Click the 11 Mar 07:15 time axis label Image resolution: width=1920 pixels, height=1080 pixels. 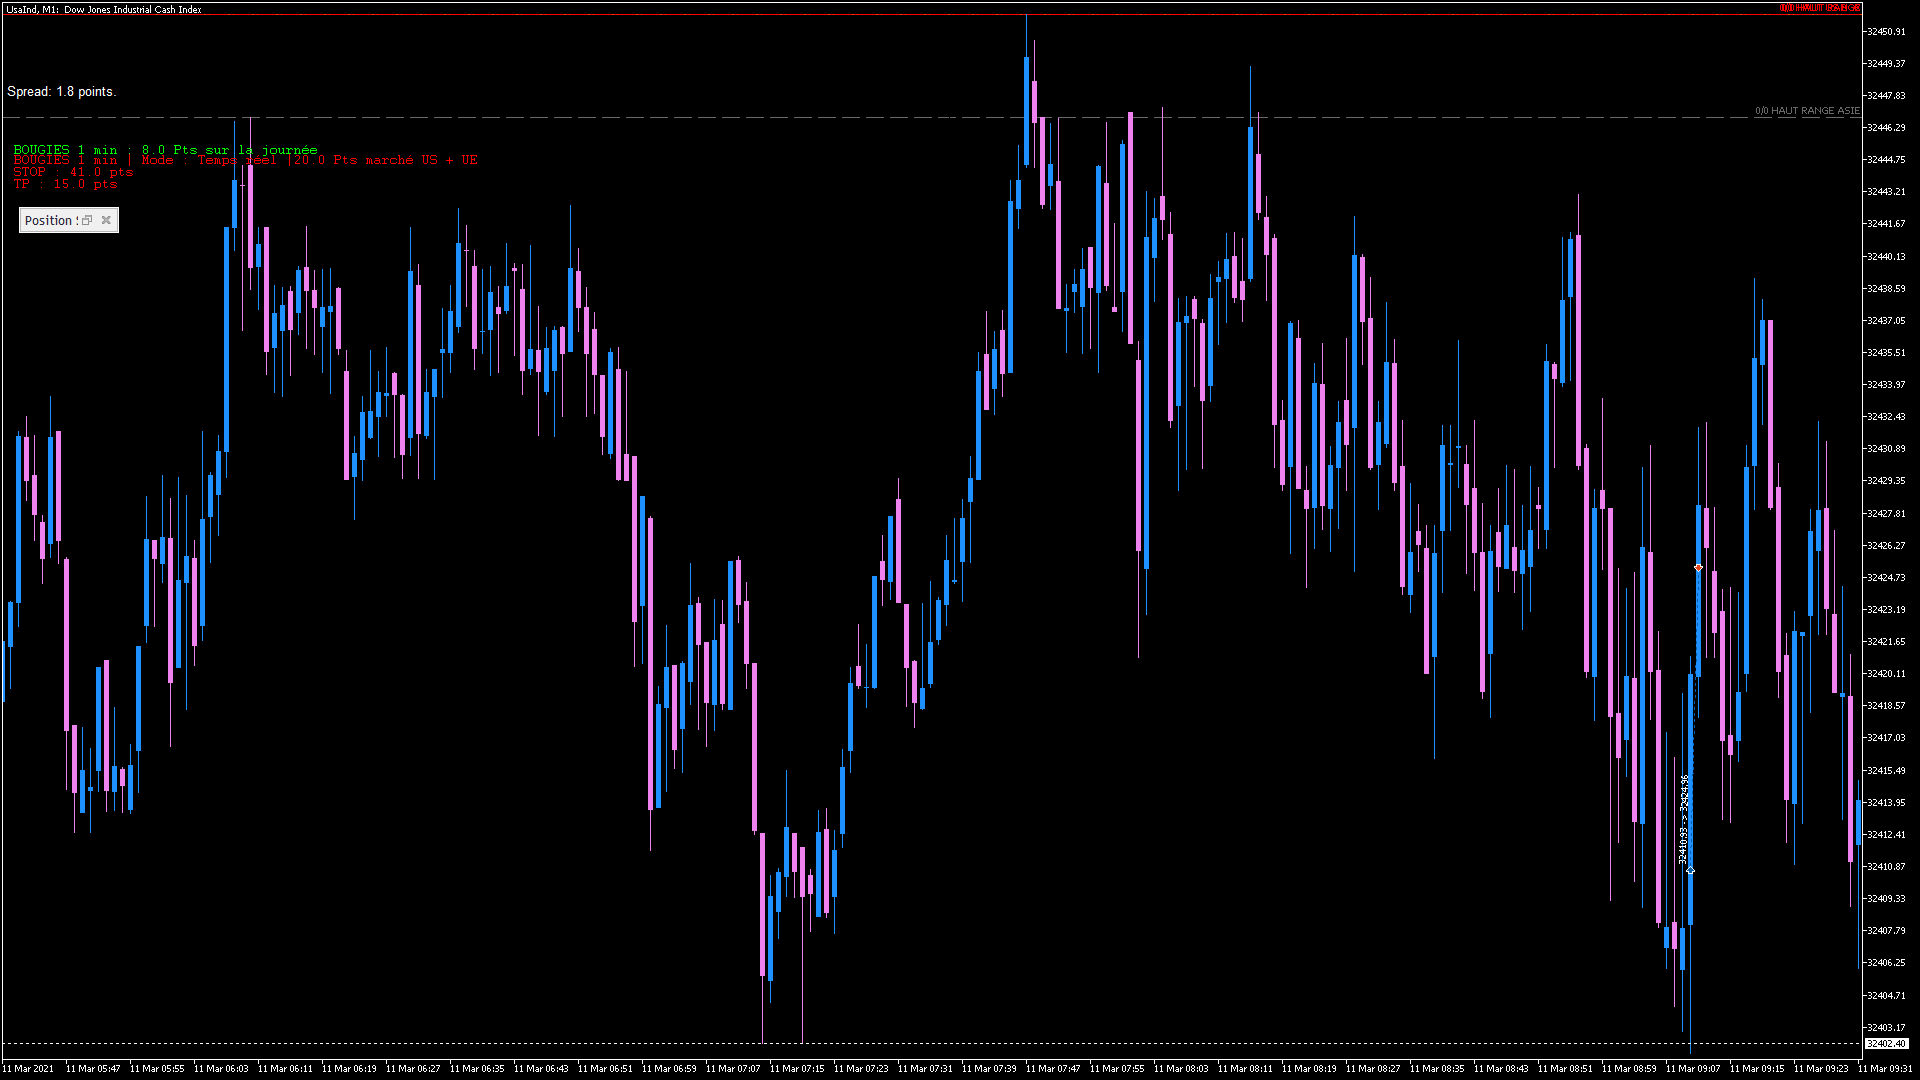coord(797,1069)
